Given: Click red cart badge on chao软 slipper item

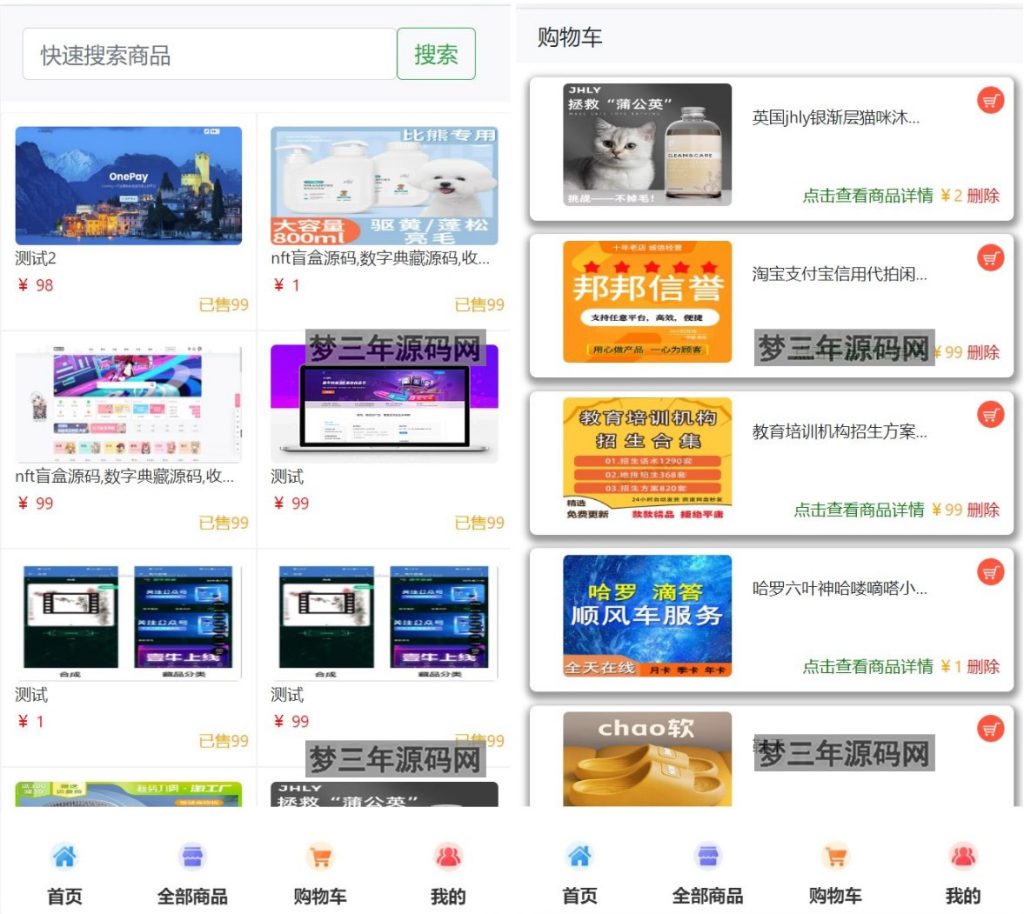Looking at the screenshot, I should (990, 729).
